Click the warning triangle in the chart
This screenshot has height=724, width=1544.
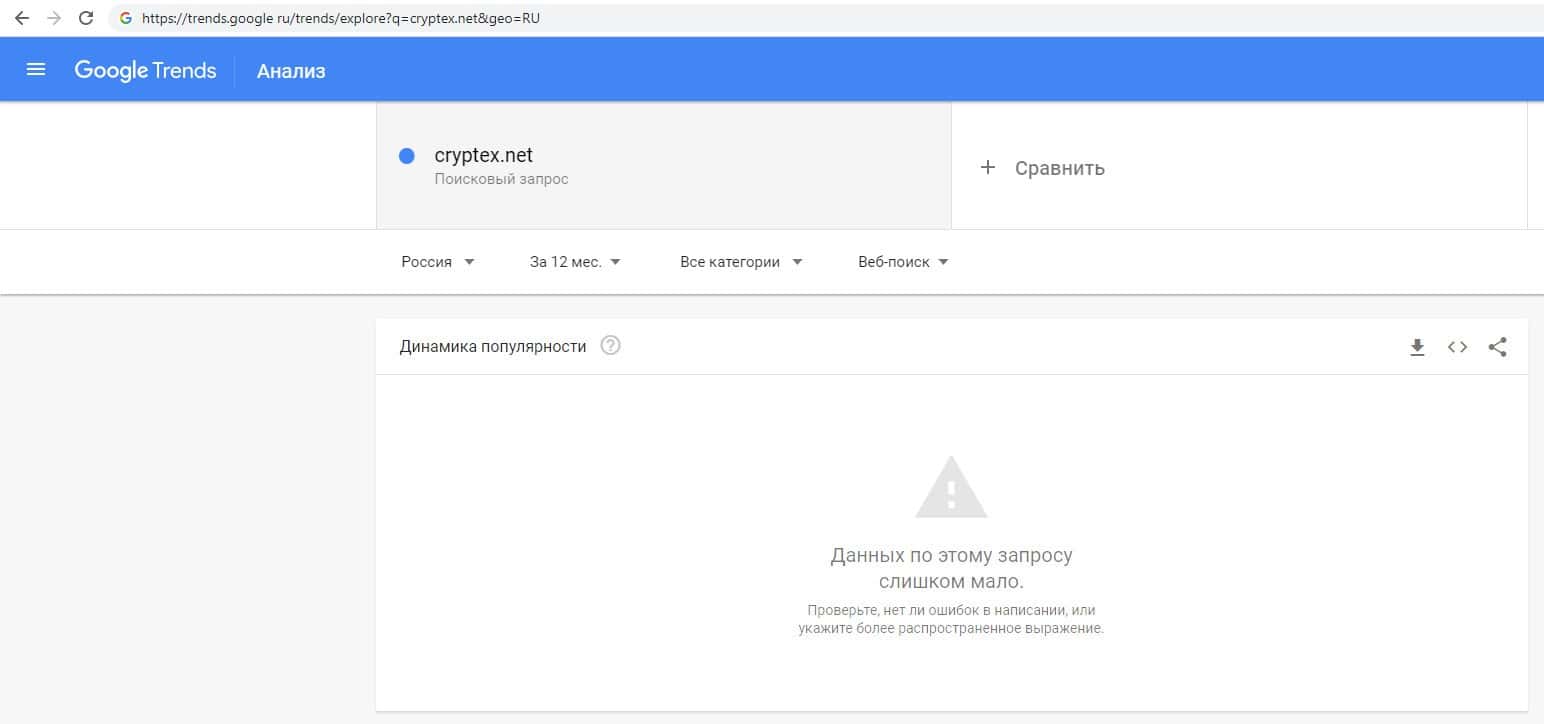(951, 488)
